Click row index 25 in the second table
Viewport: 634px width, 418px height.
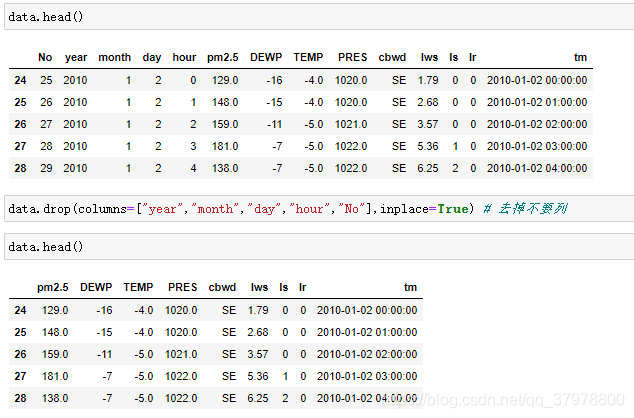20,332
